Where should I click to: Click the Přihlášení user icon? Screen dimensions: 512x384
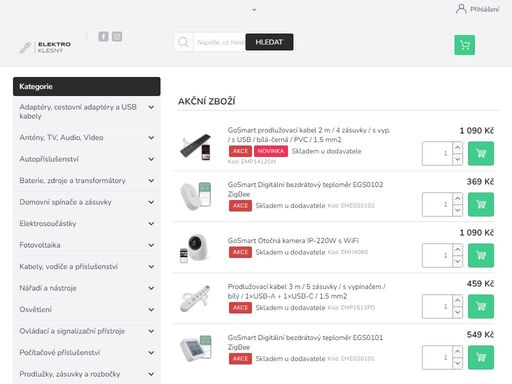(x=461, y=9)
